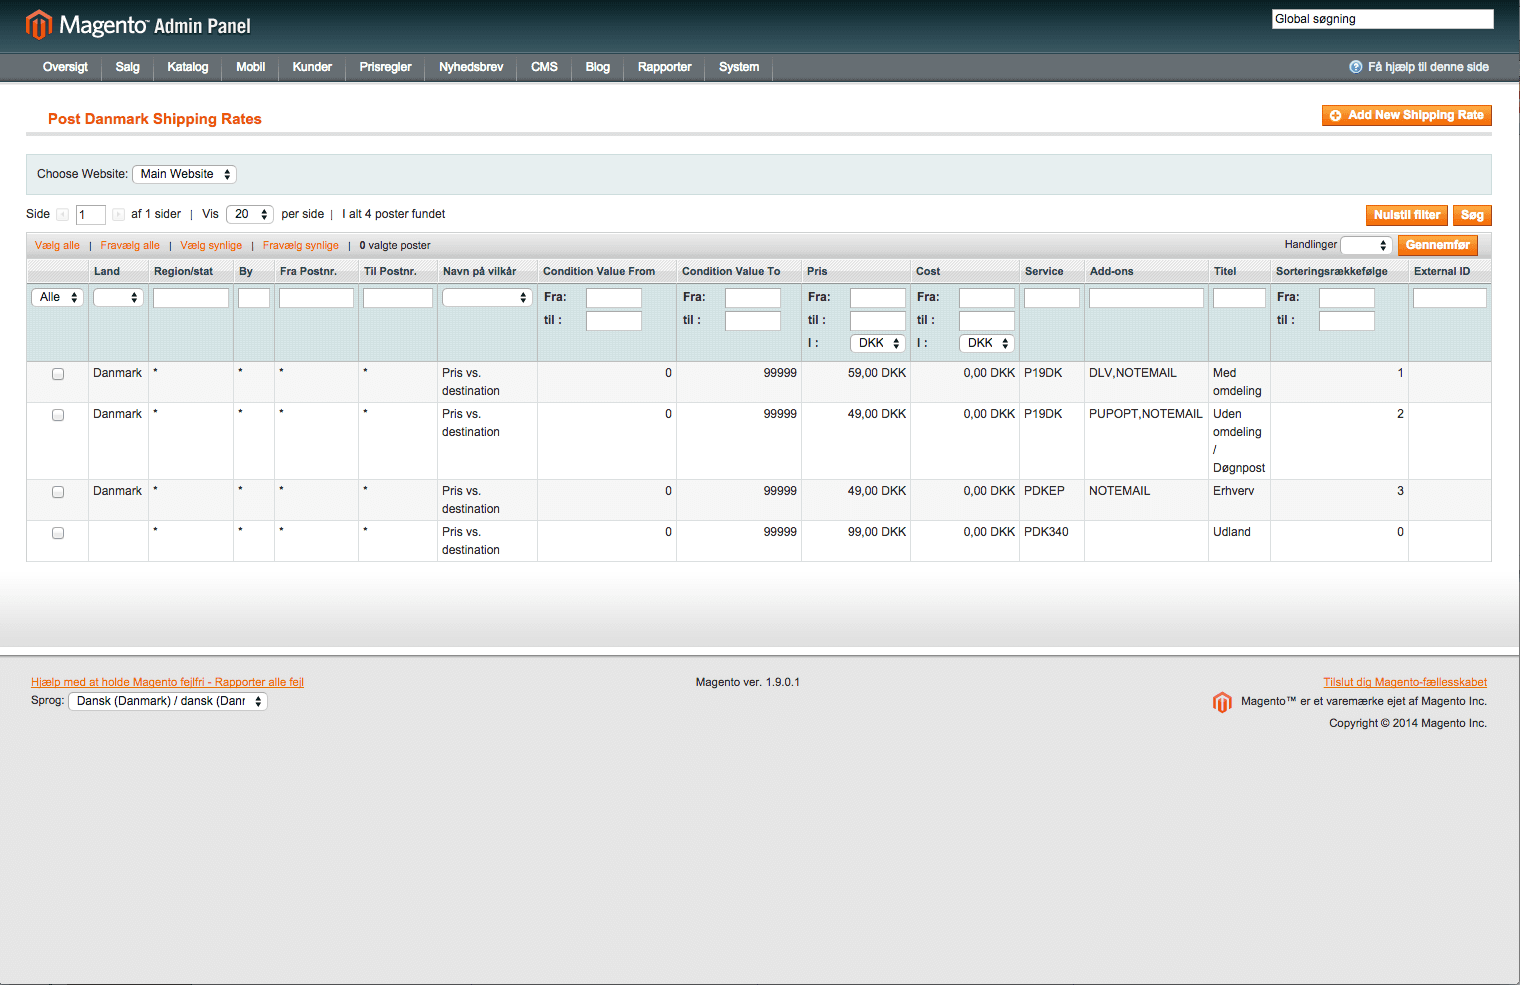
Task: Click the plus icon on Add New Shipping Rate
Action: 1335,116
